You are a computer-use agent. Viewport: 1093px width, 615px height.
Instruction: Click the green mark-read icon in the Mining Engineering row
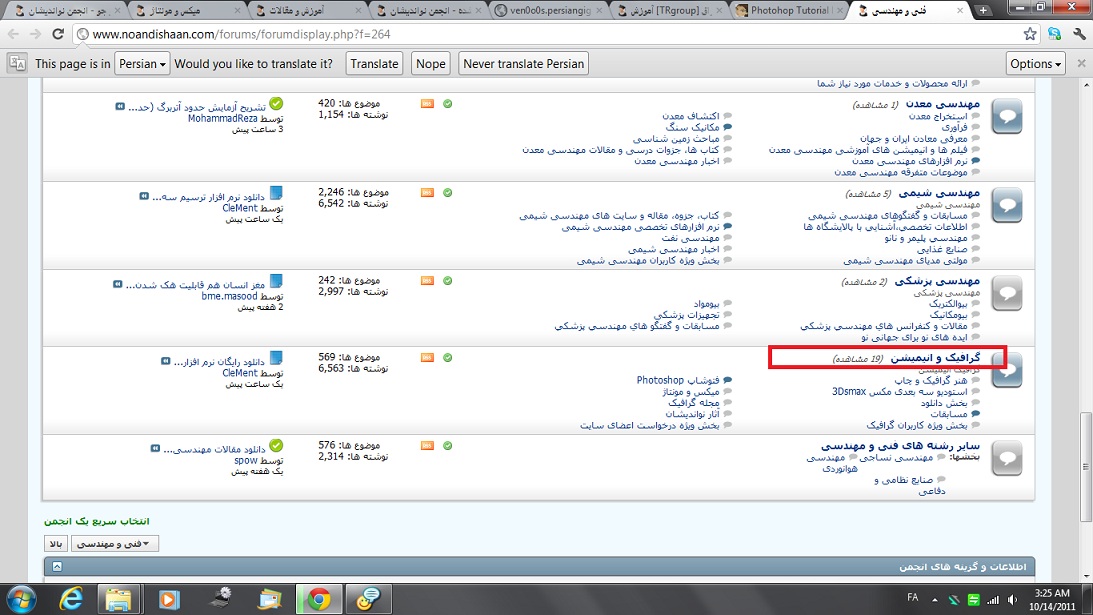[448, 104]
